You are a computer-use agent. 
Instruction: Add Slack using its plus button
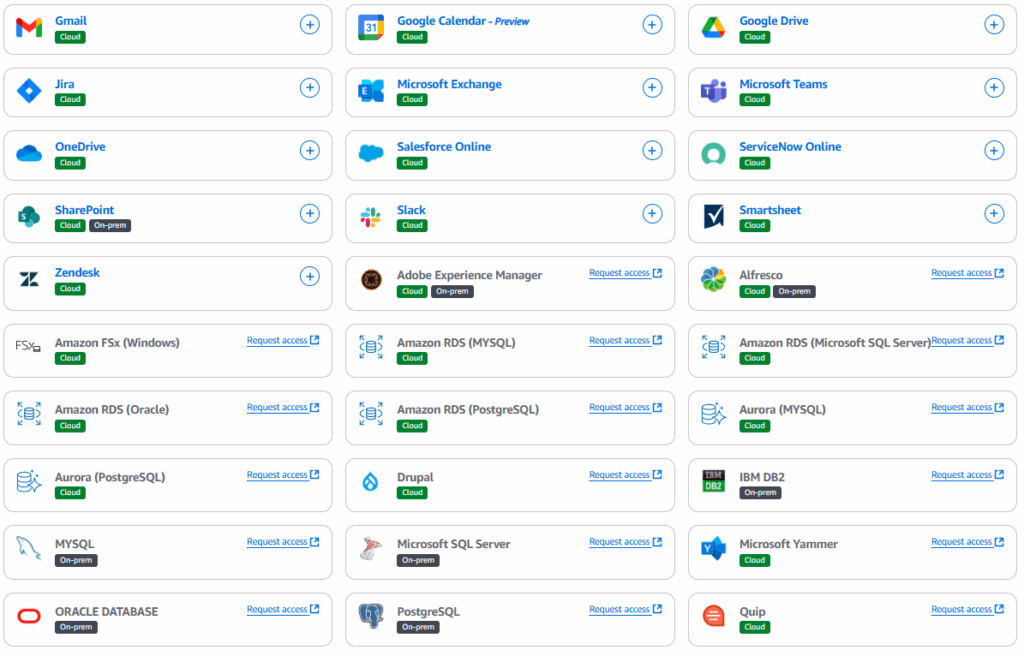[x=652, y=214]
